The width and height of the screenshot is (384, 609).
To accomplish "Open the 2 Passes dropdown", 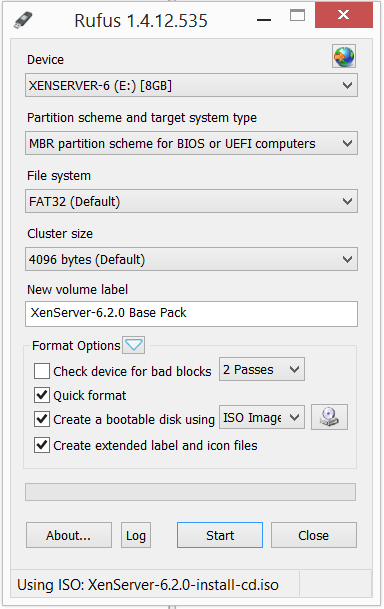I will 262,369.
